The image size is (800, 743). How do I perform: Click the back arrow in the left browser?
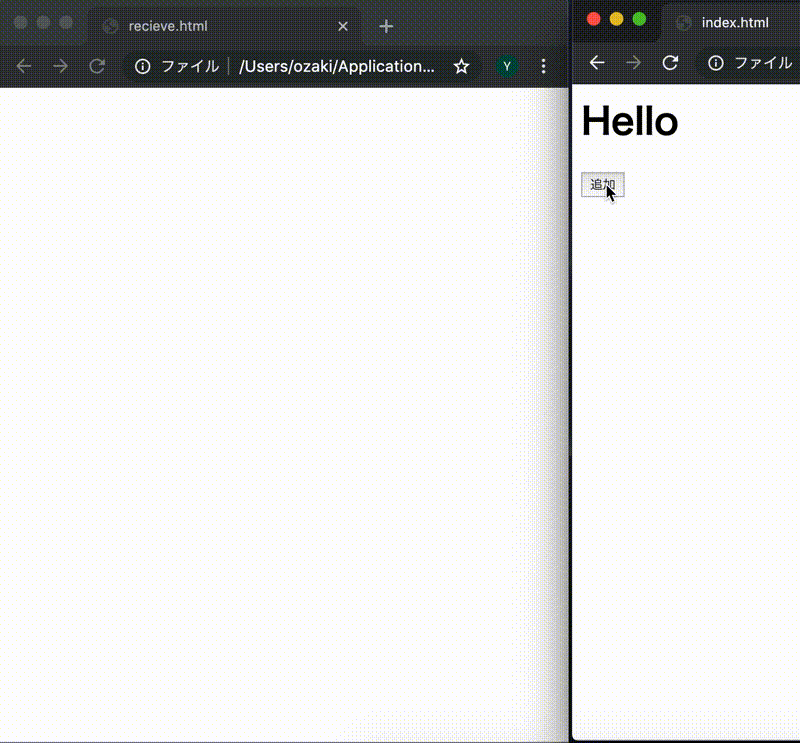pyautogui.click(x=24, y=66)
